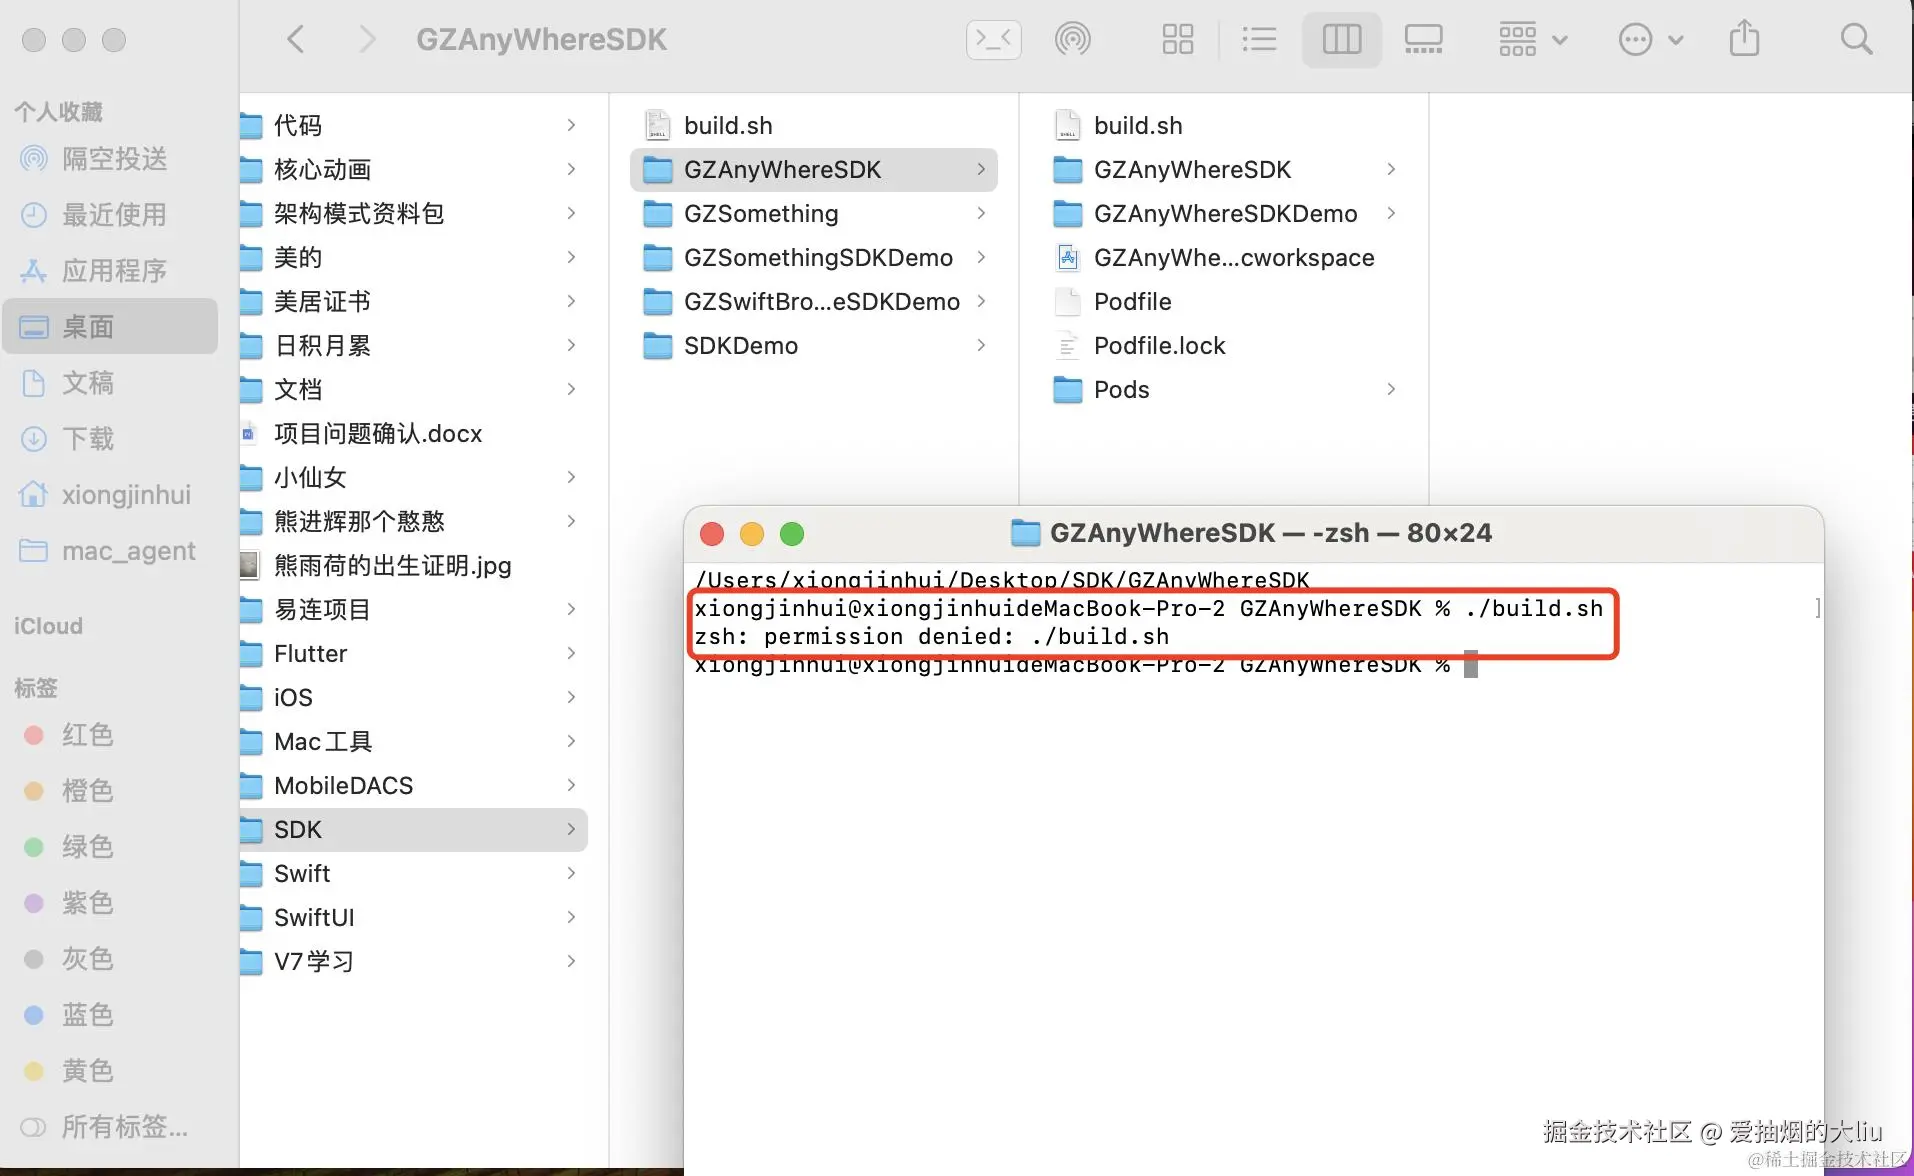Select 桌面 in sidebar
The height and width of the screenshot is (1176, 1914).
point(110,327)
